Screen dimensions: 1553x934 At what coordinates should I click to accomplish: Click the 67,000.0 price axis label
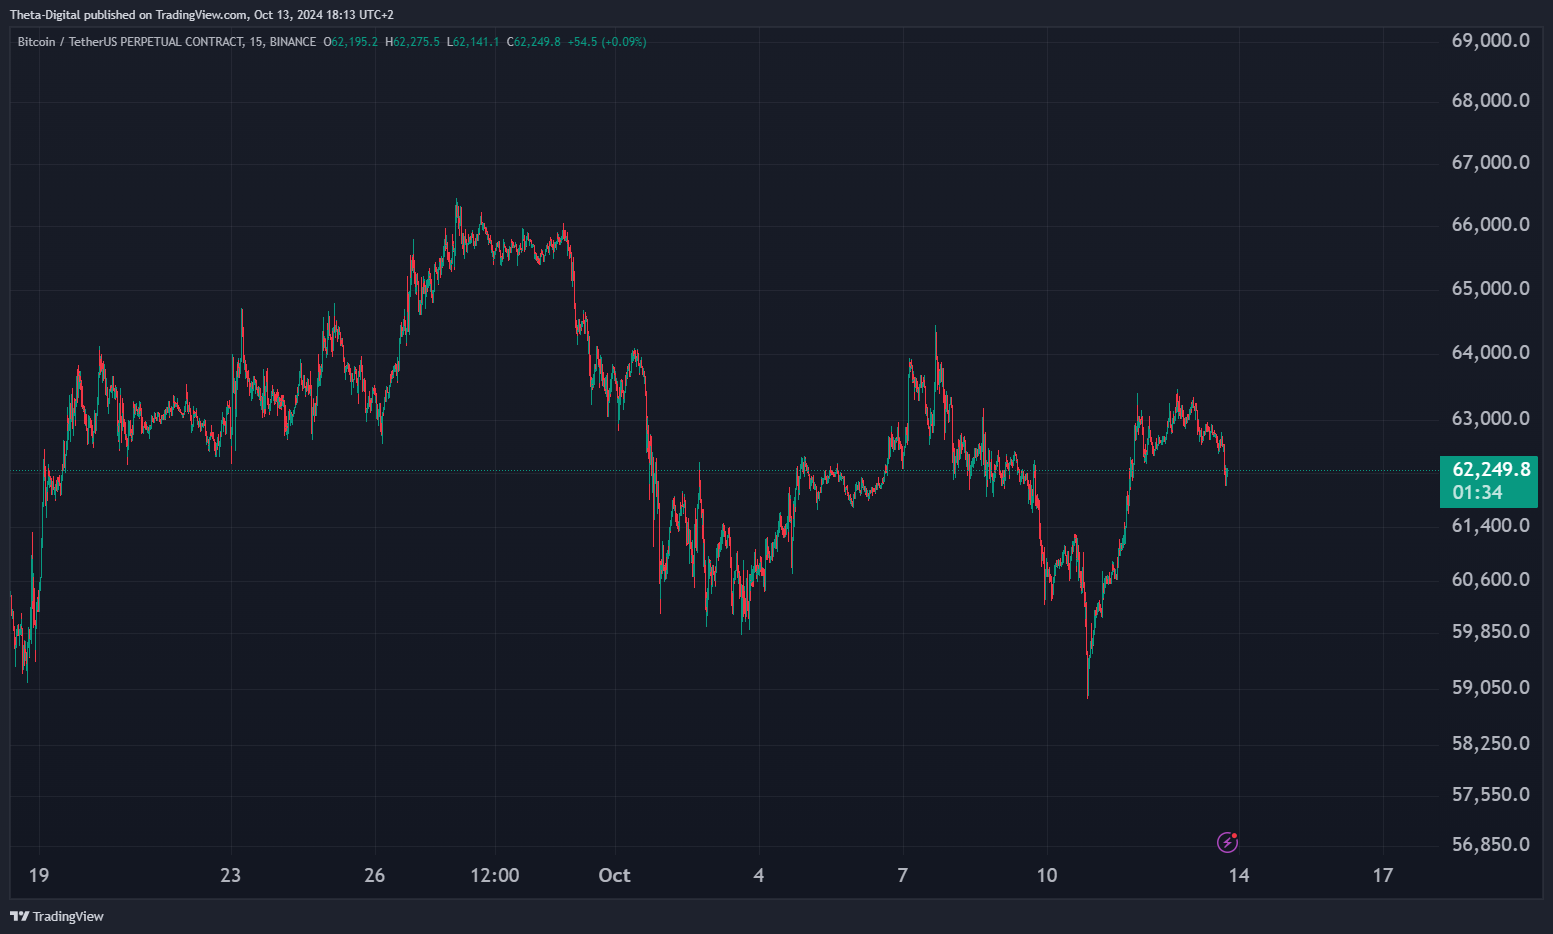(1490, 163)
